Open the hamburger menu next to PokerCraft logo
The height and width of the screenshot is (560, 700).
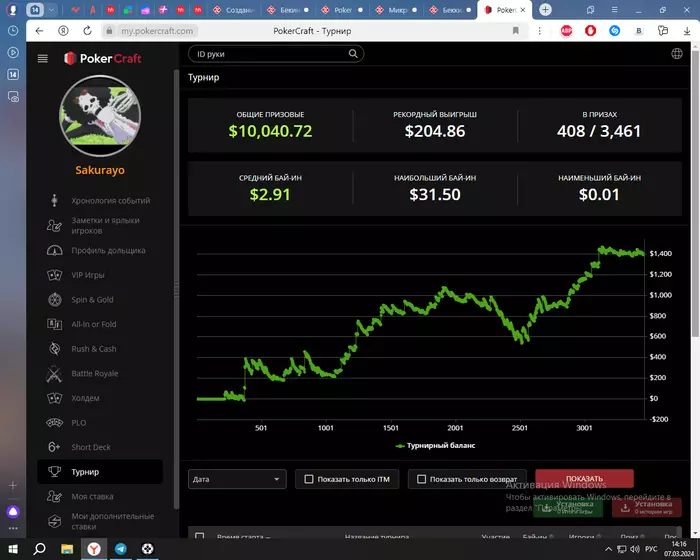42,59
